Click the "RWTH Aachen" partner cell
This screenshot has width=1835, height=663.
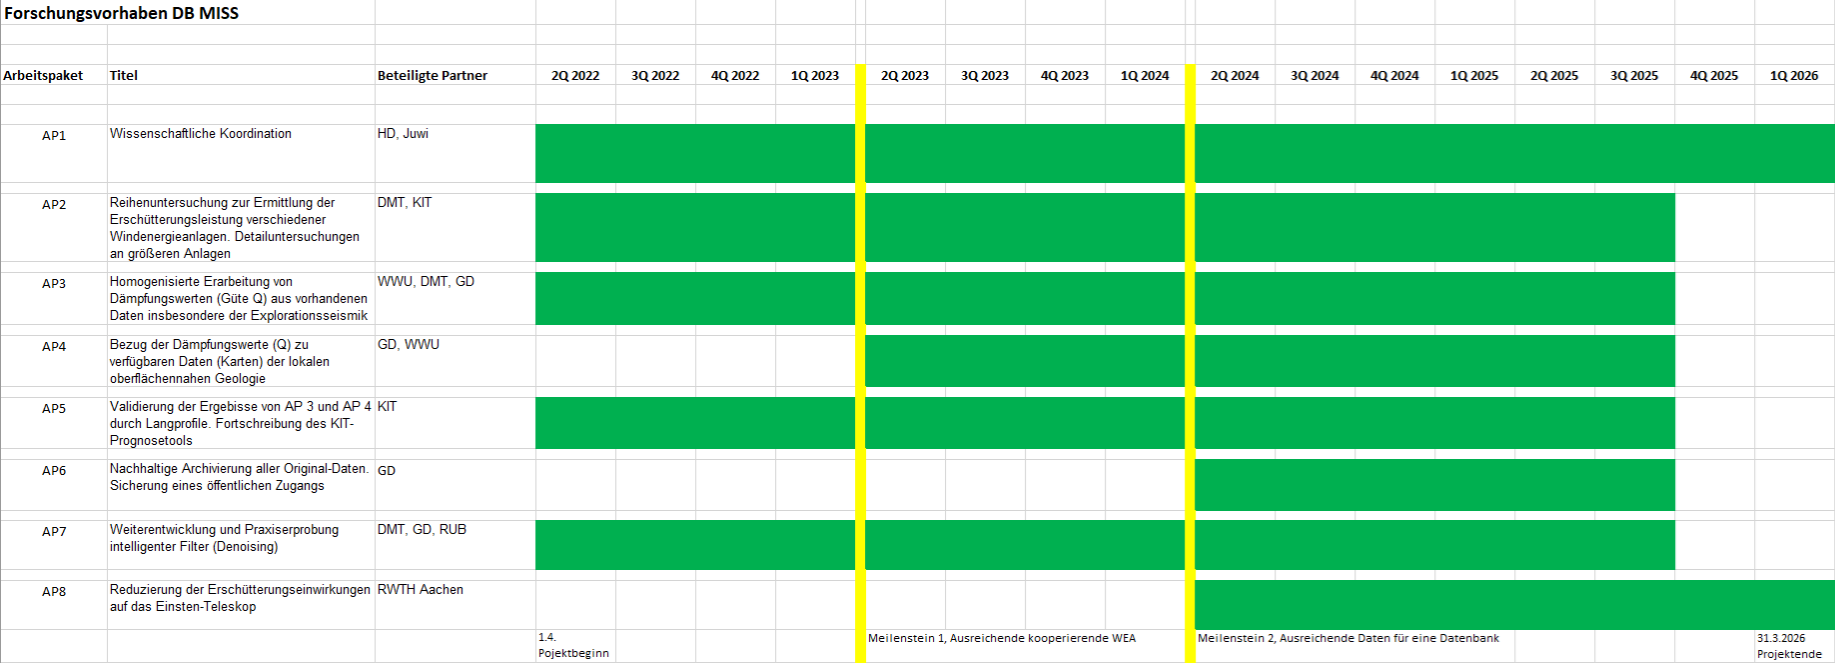(420, 589)
